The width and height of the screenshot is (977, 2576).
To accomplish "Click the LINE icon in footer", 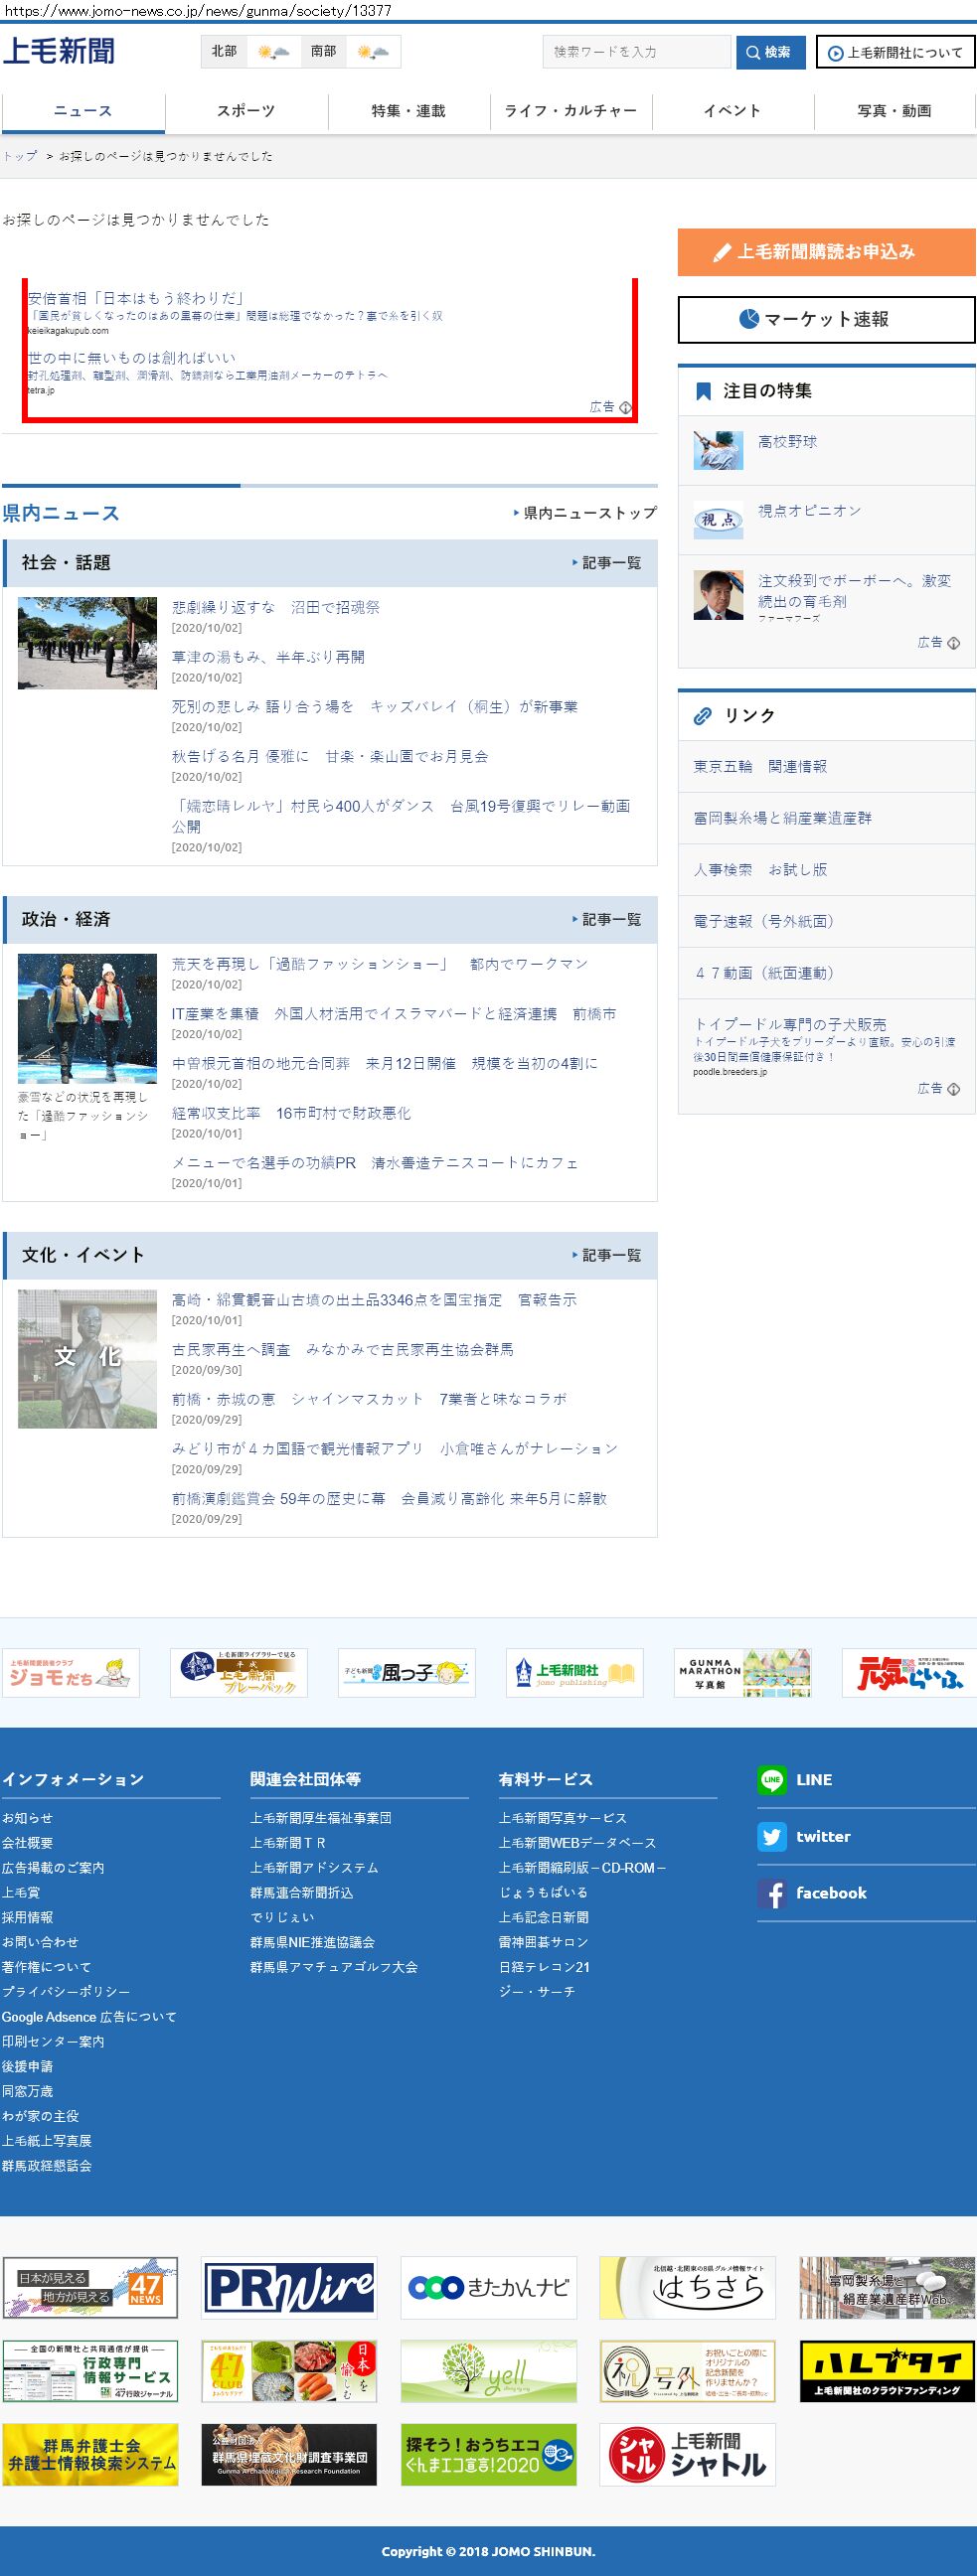I will [x=771, y=1779].
